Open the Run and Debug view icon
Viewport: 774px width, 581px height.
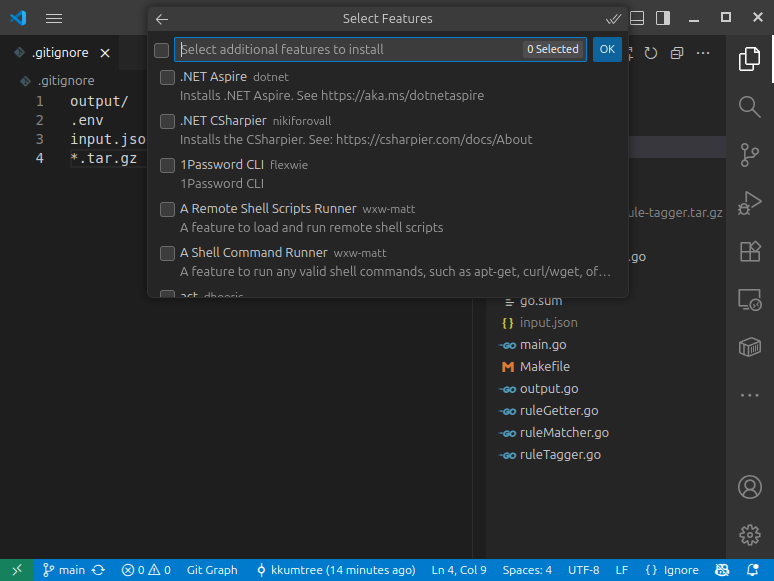(x=749, y=203)
